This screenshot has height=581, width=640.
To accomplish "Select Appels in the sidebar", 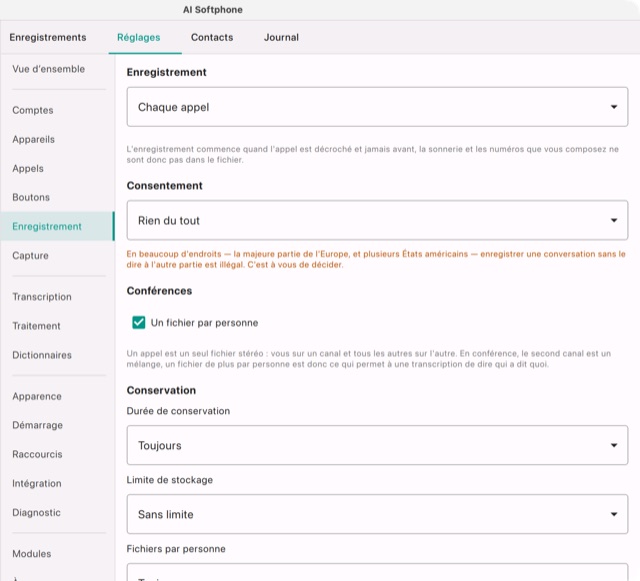I will (28, 168).
